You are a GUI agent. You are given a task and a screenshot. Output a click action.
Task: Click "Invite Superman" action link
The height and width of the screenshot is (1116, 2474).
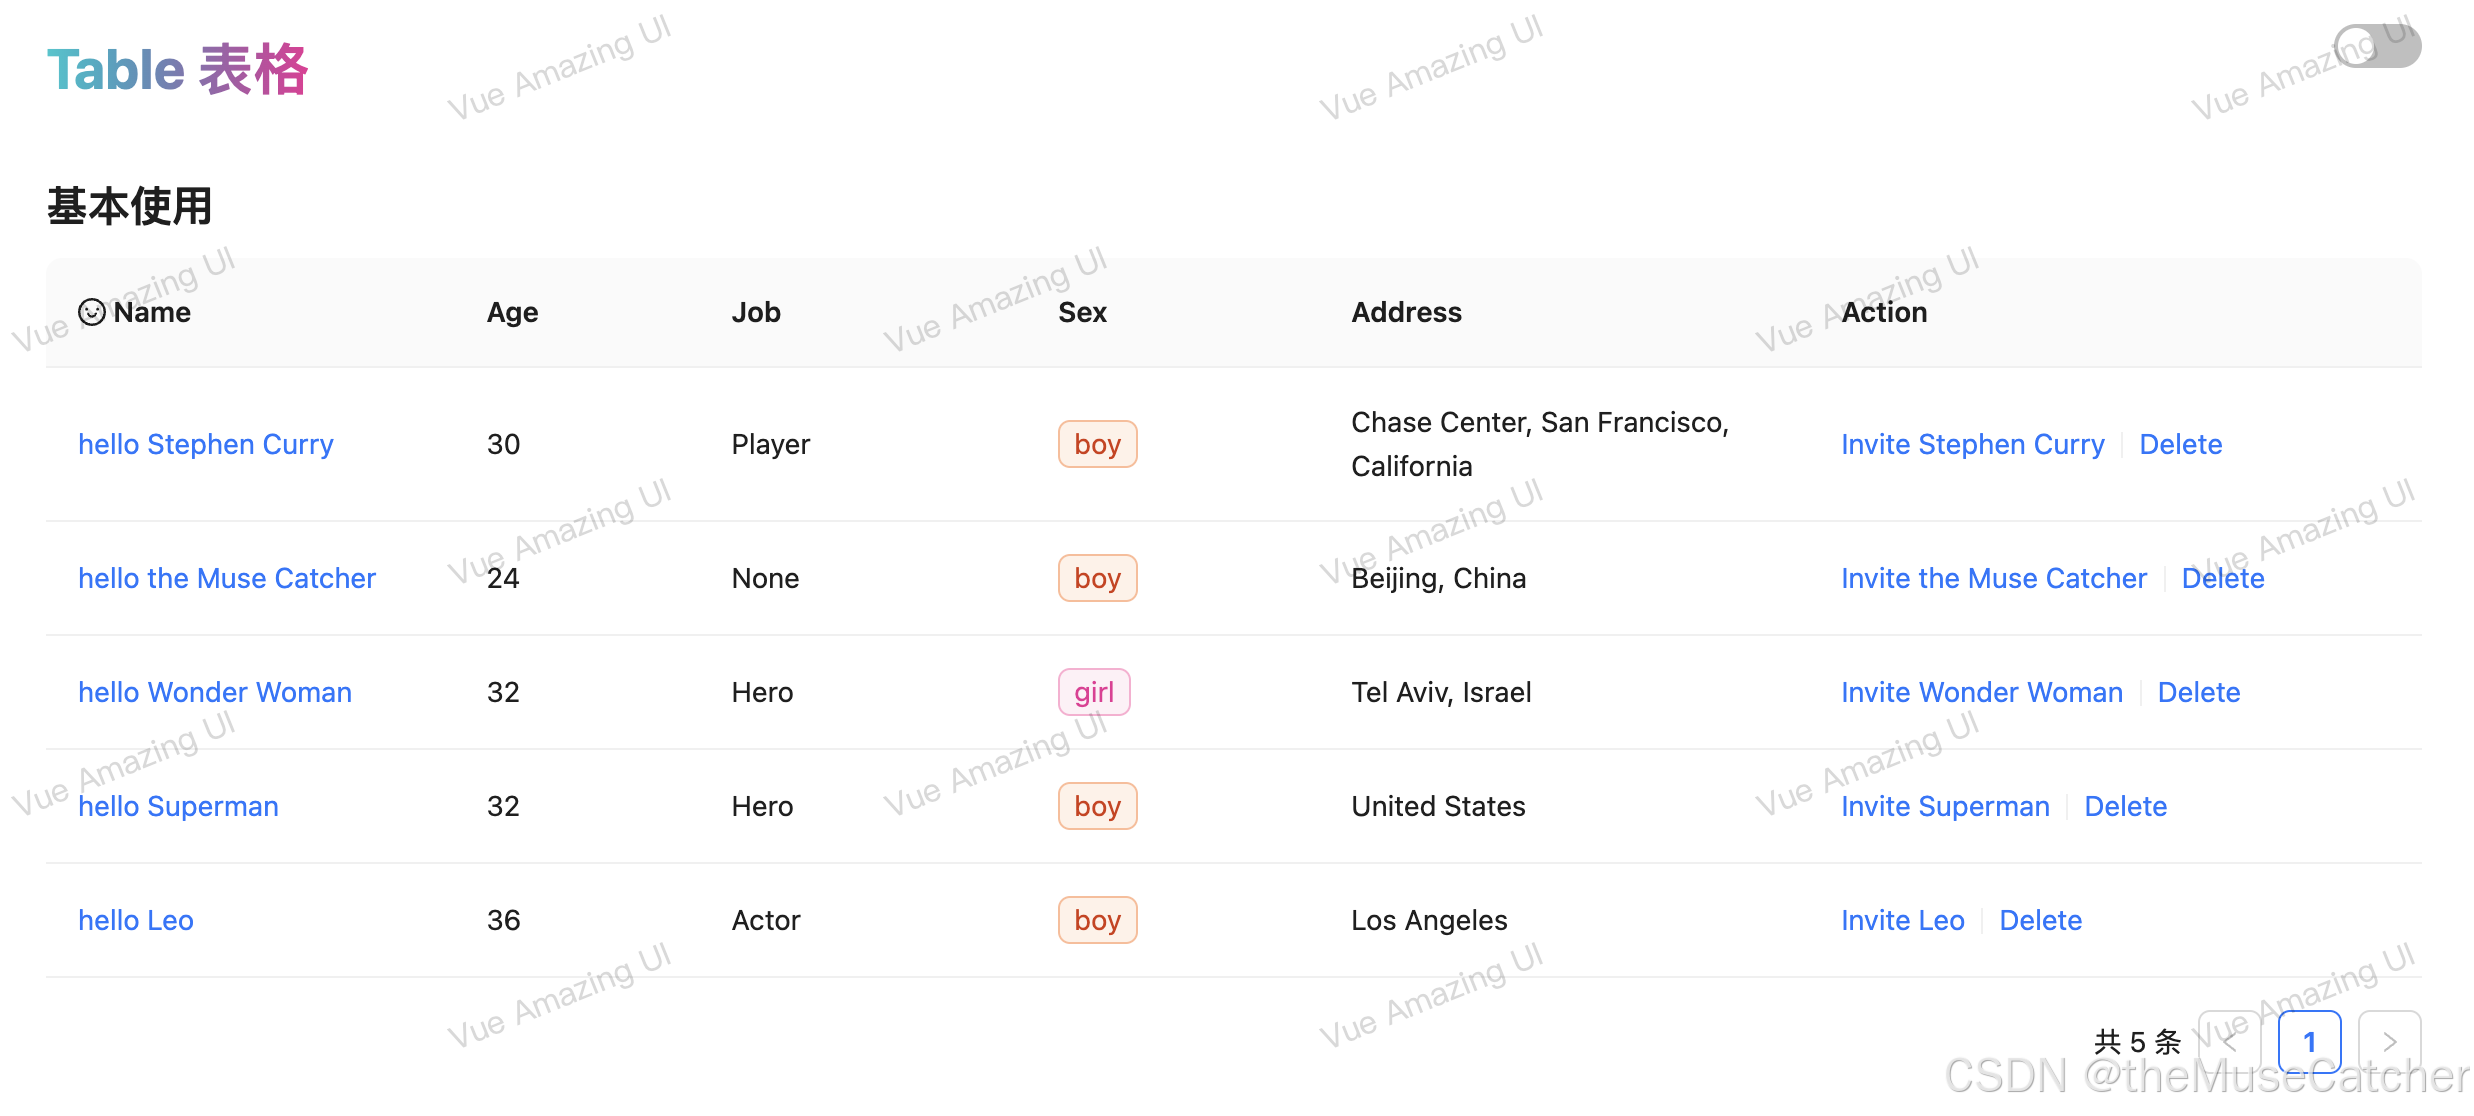[1947, 806]
